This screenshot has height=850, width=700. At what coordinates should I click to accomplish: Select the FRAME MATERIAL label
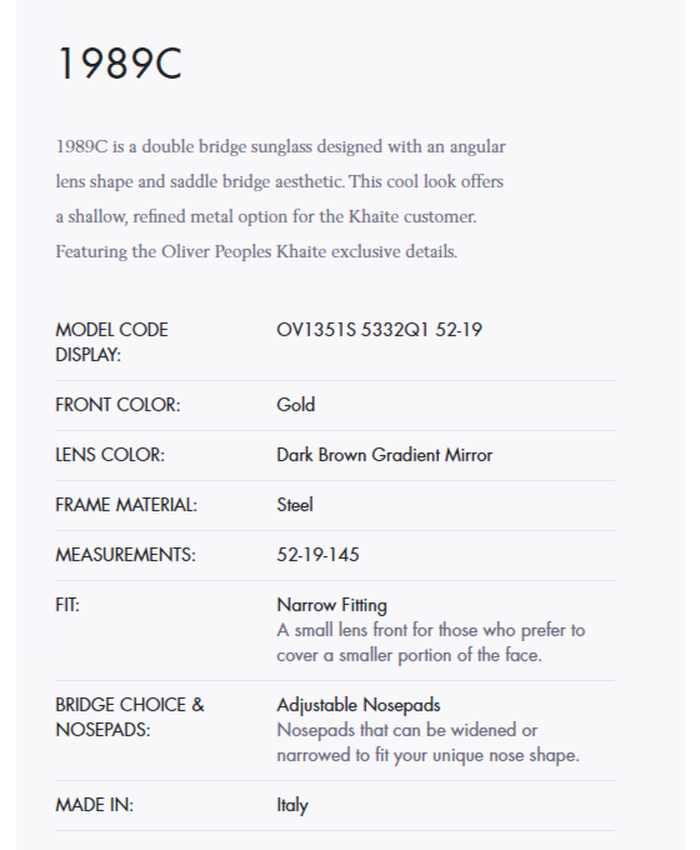(x=126, y=505)
